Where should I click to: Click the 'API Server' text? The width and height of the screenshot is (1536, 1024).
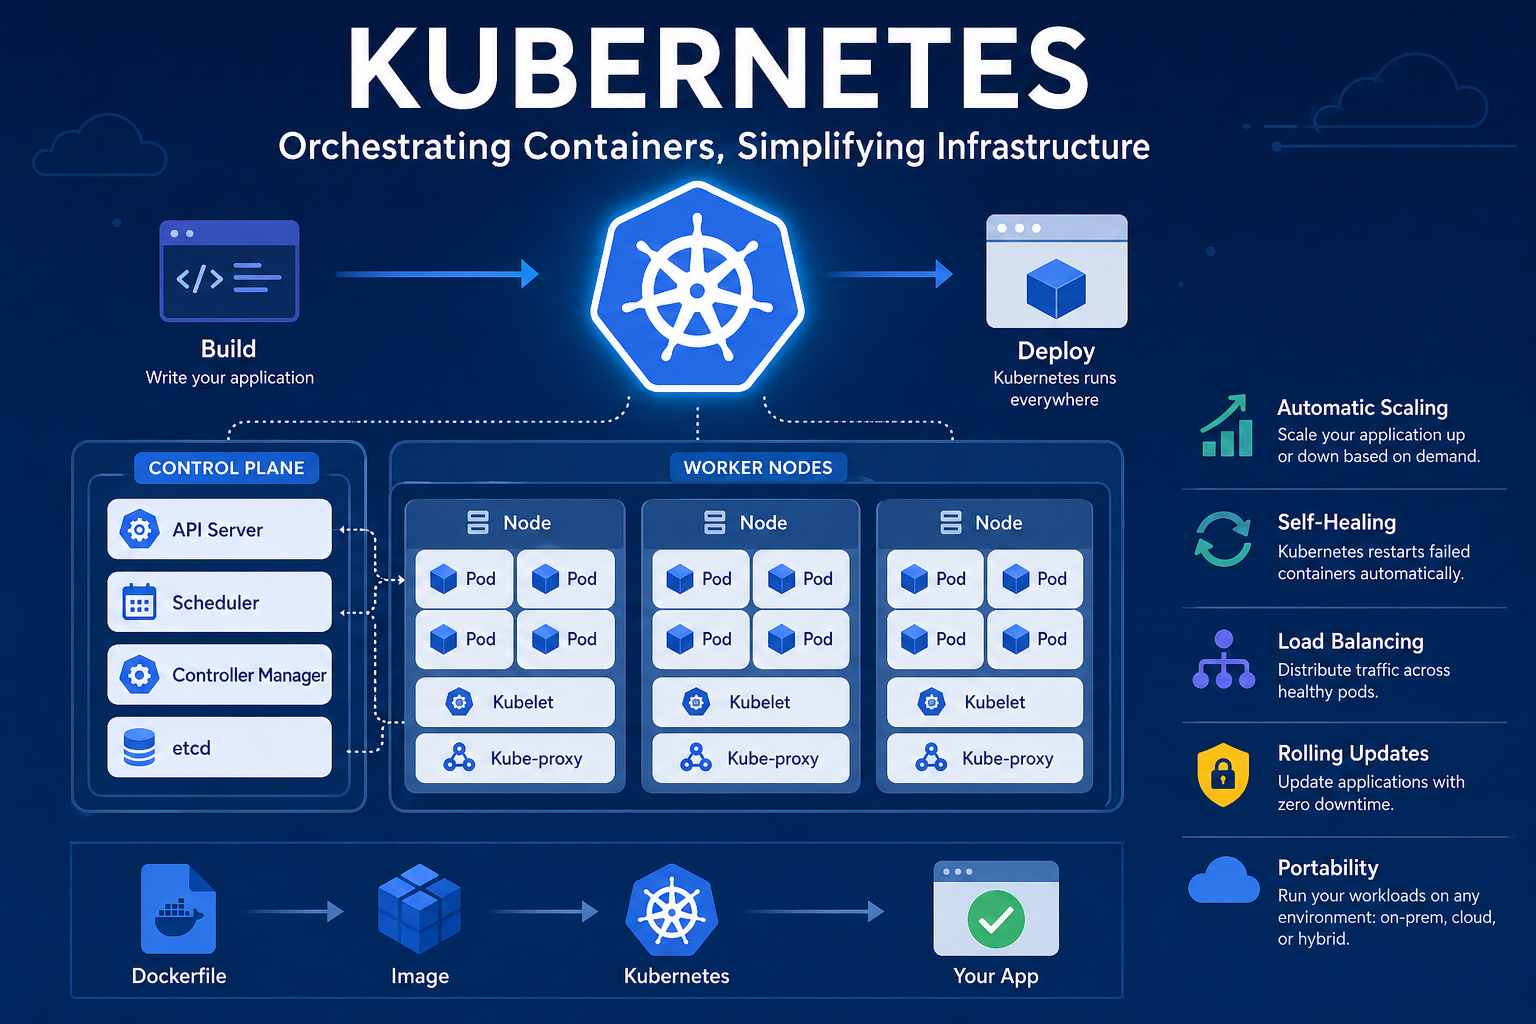click(217, 530)
